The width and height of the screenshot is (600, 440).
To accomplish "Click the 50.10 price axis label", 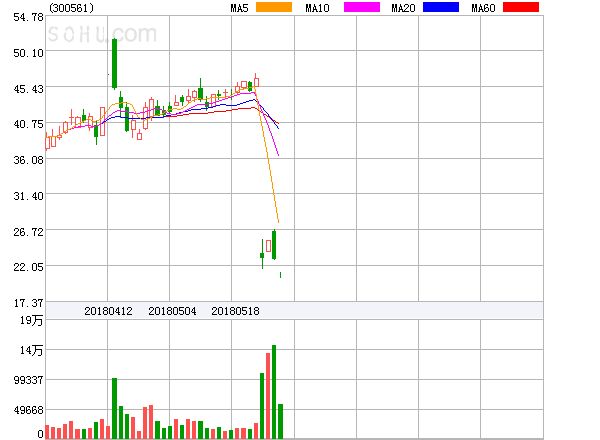I will 28,53.
